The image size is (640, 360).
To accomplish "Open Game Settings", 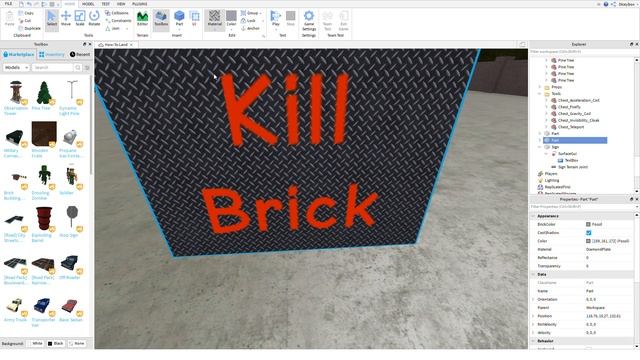I will (x=309, y=20).
